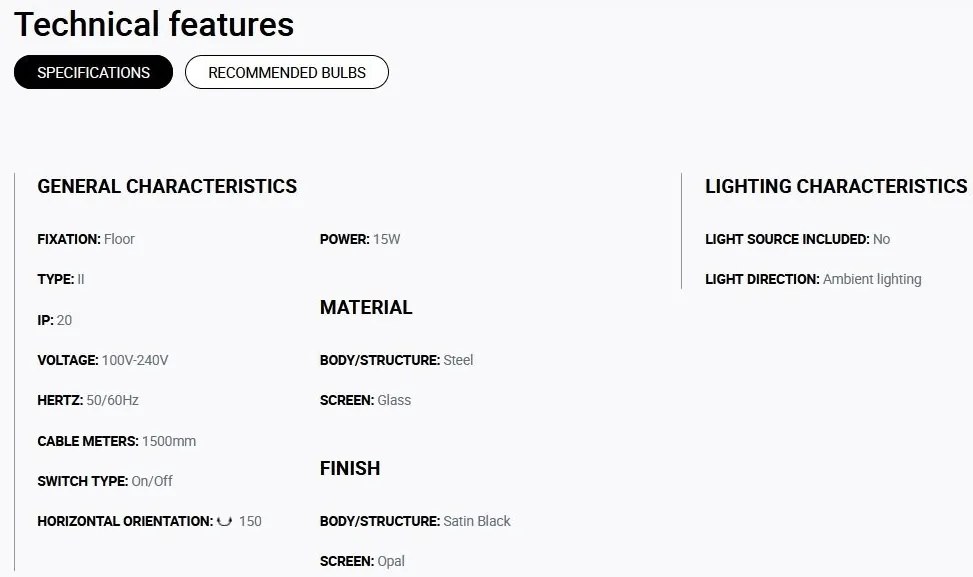Click the Material section heading

[366, 307]
